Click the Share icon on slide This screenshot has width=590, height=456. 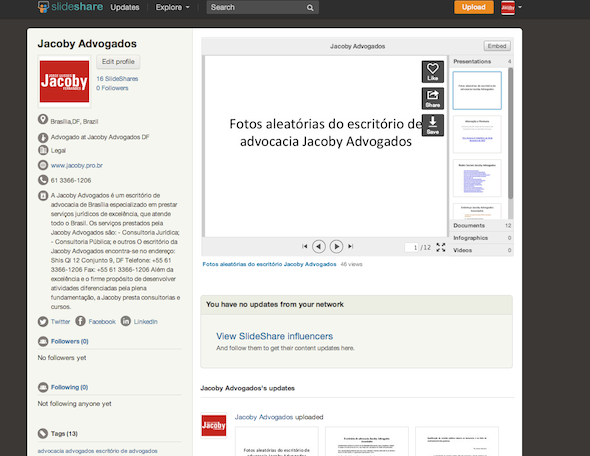pos(433,99)
